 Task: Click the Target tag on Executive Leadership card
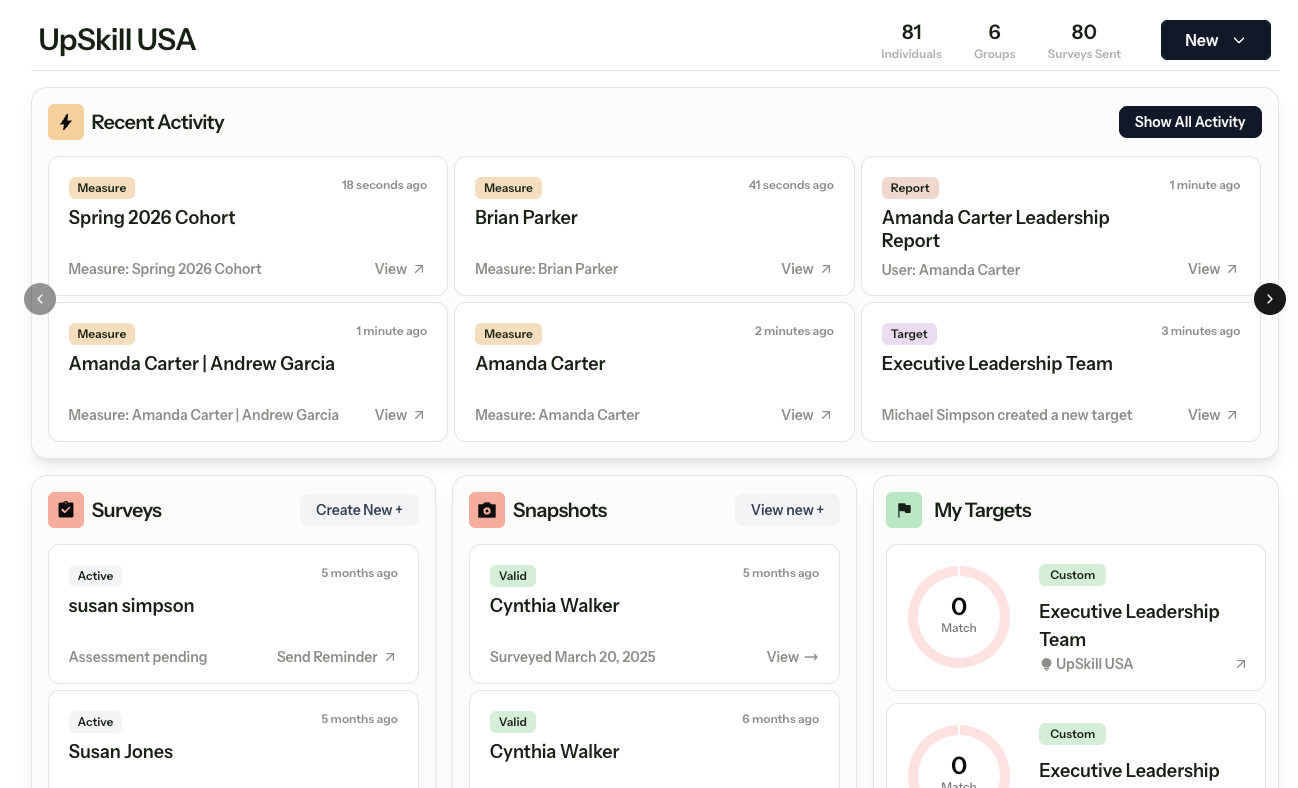click(x=909, y=334)
